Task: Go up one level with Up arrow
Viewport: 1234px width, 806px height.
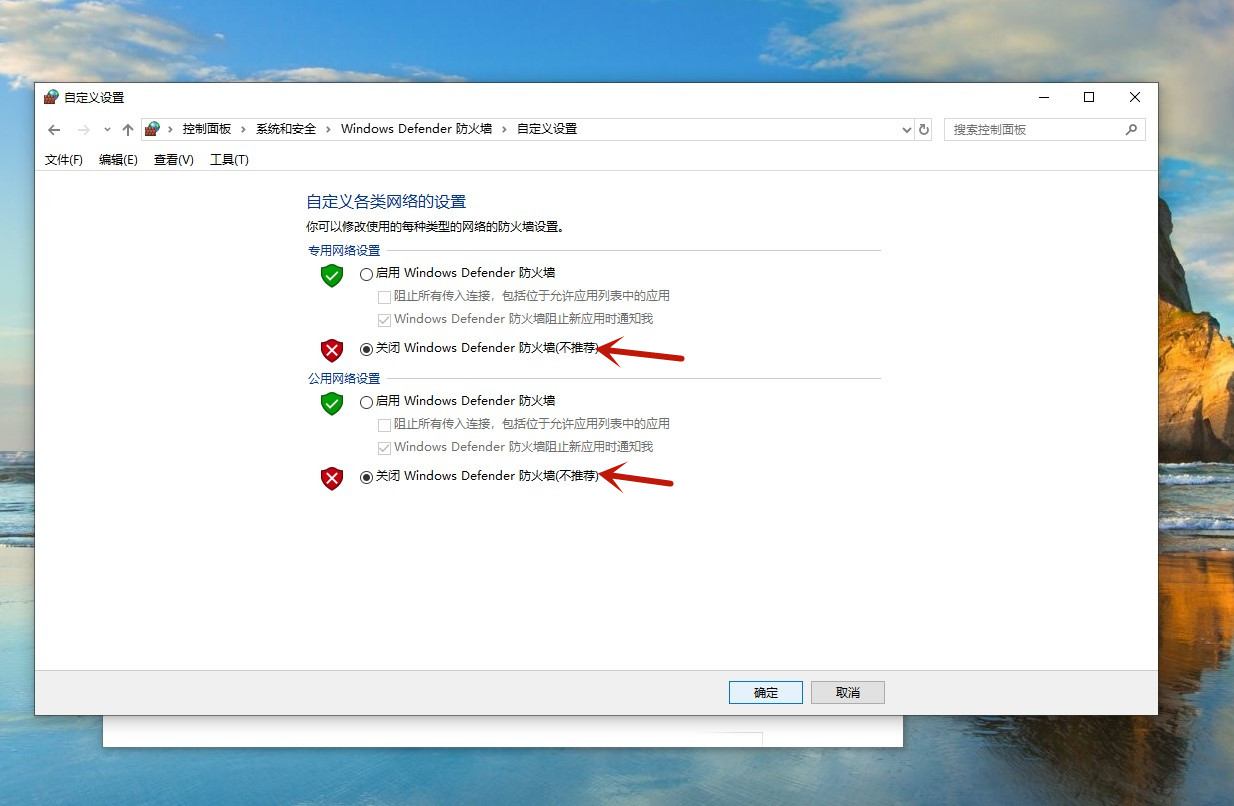Action: click(x=128, y=130)
